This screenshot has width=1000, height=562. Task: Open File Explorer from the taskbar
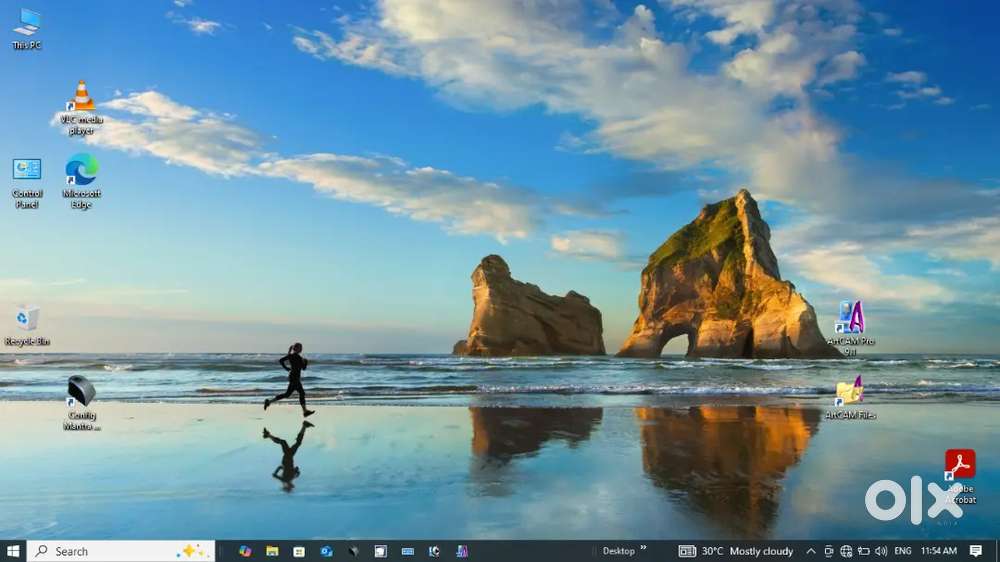(x=272, y=551)
